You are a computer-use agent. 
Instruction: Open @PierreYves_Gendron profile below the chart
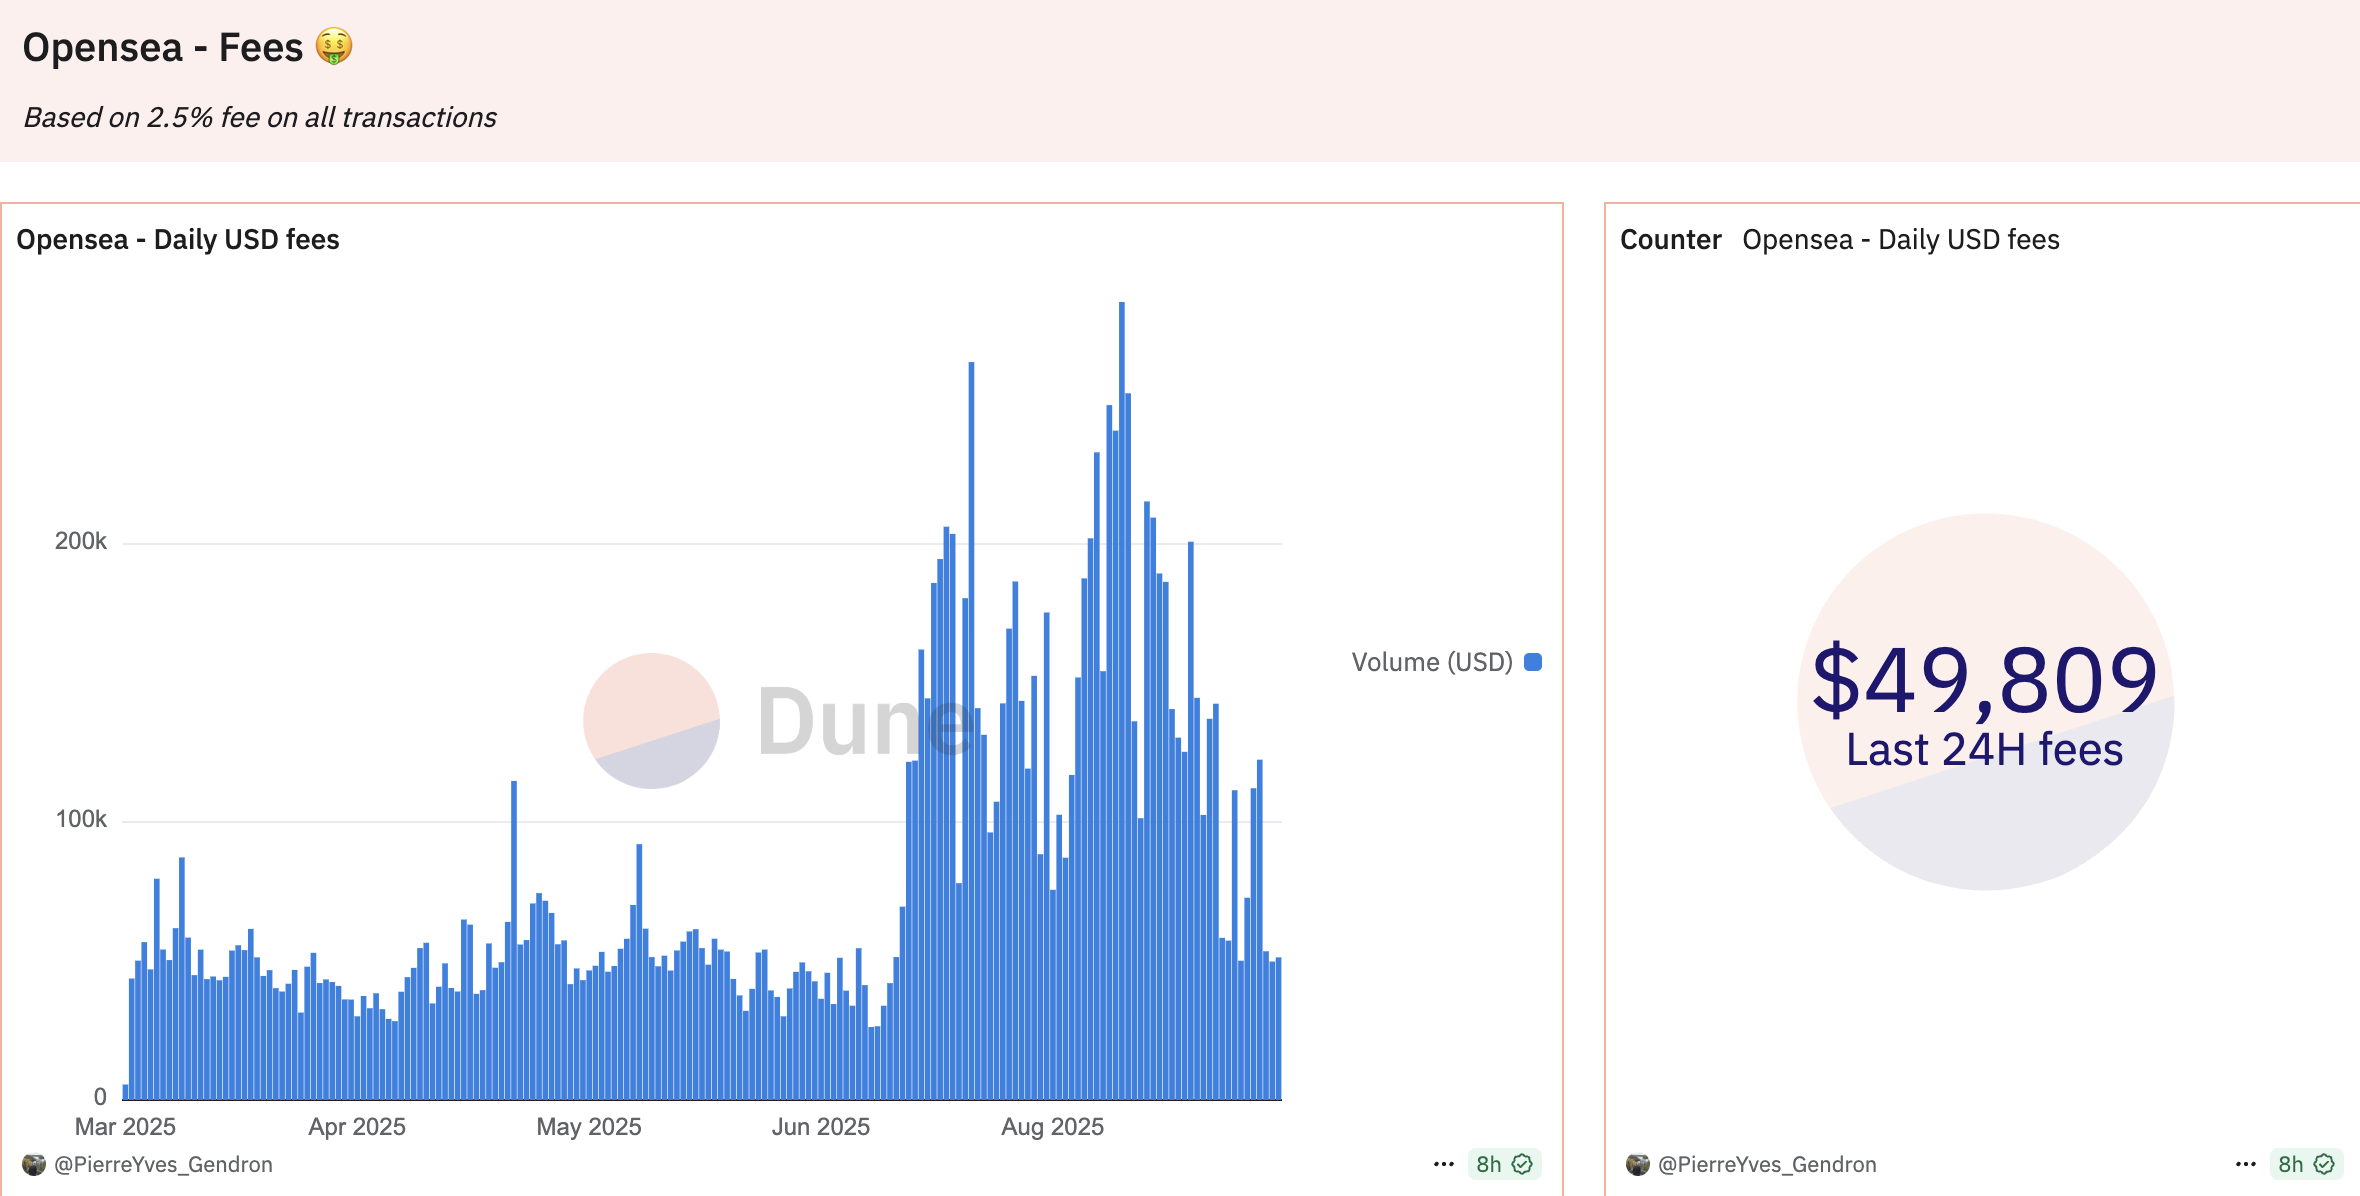pos(163,1164)
